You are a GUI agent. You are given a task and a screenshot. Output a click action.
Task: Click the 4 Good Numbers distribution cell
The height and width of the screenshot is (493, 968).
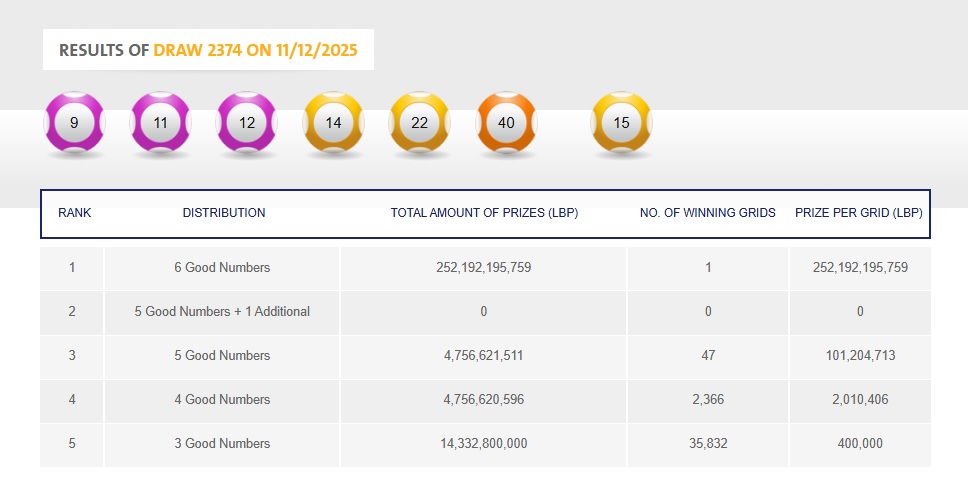pos(222,400)
